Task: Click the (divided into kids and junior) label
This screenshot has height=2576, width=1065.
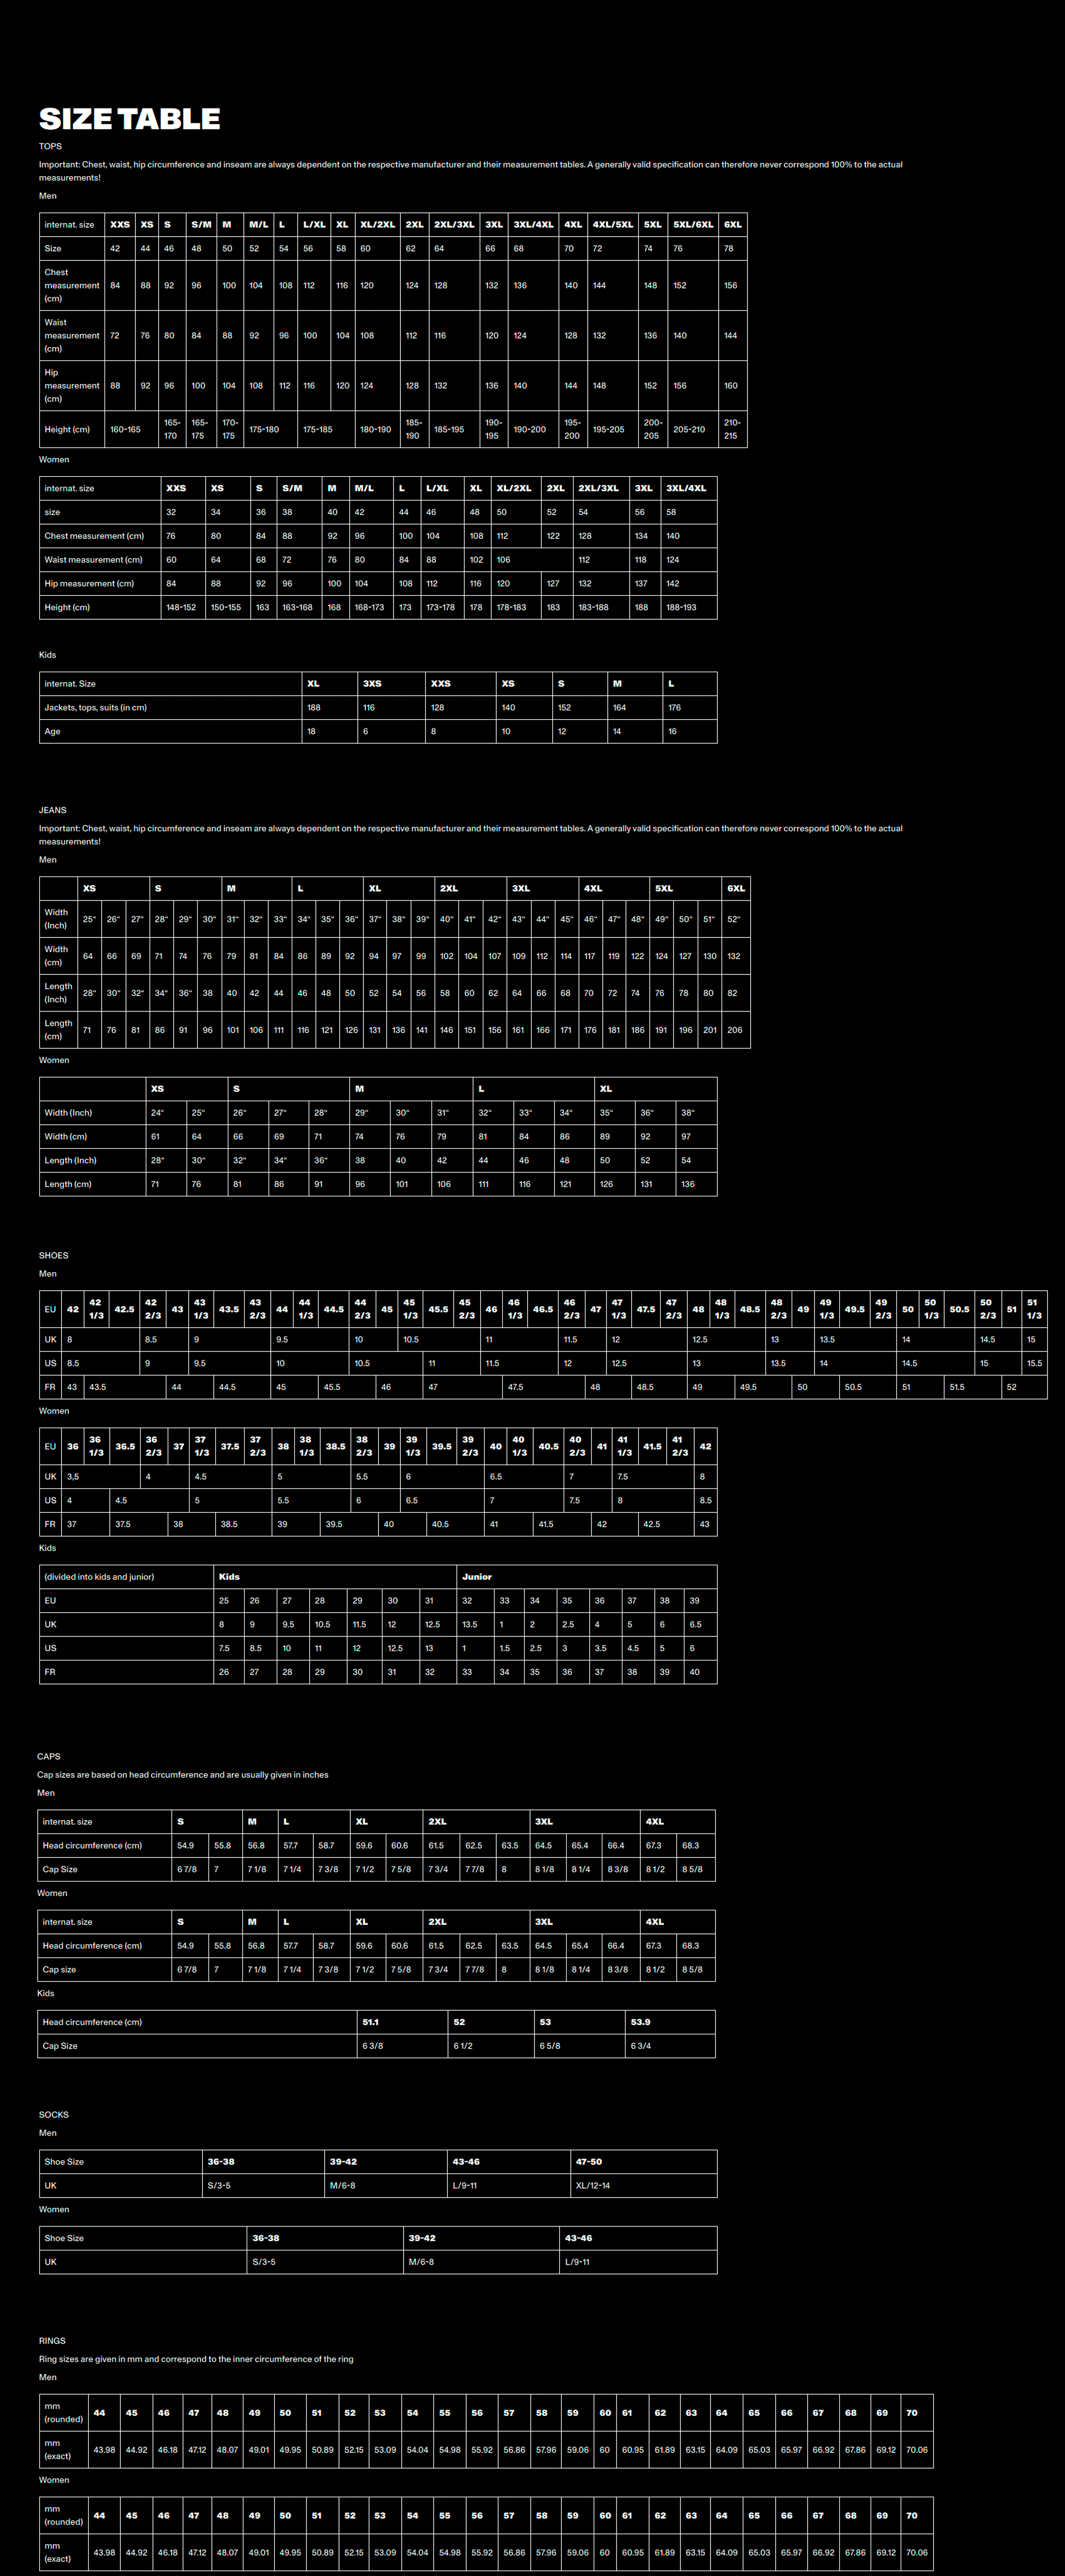Action: (x=99, y=1577)
